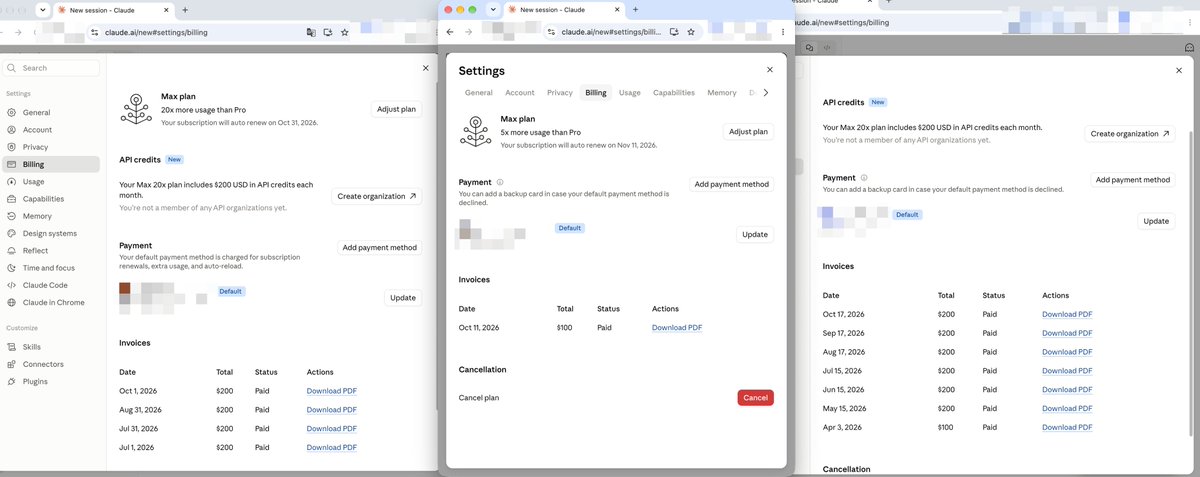Download PDF for Oct 17, 2026 invoice

(x=1067, y=314)
